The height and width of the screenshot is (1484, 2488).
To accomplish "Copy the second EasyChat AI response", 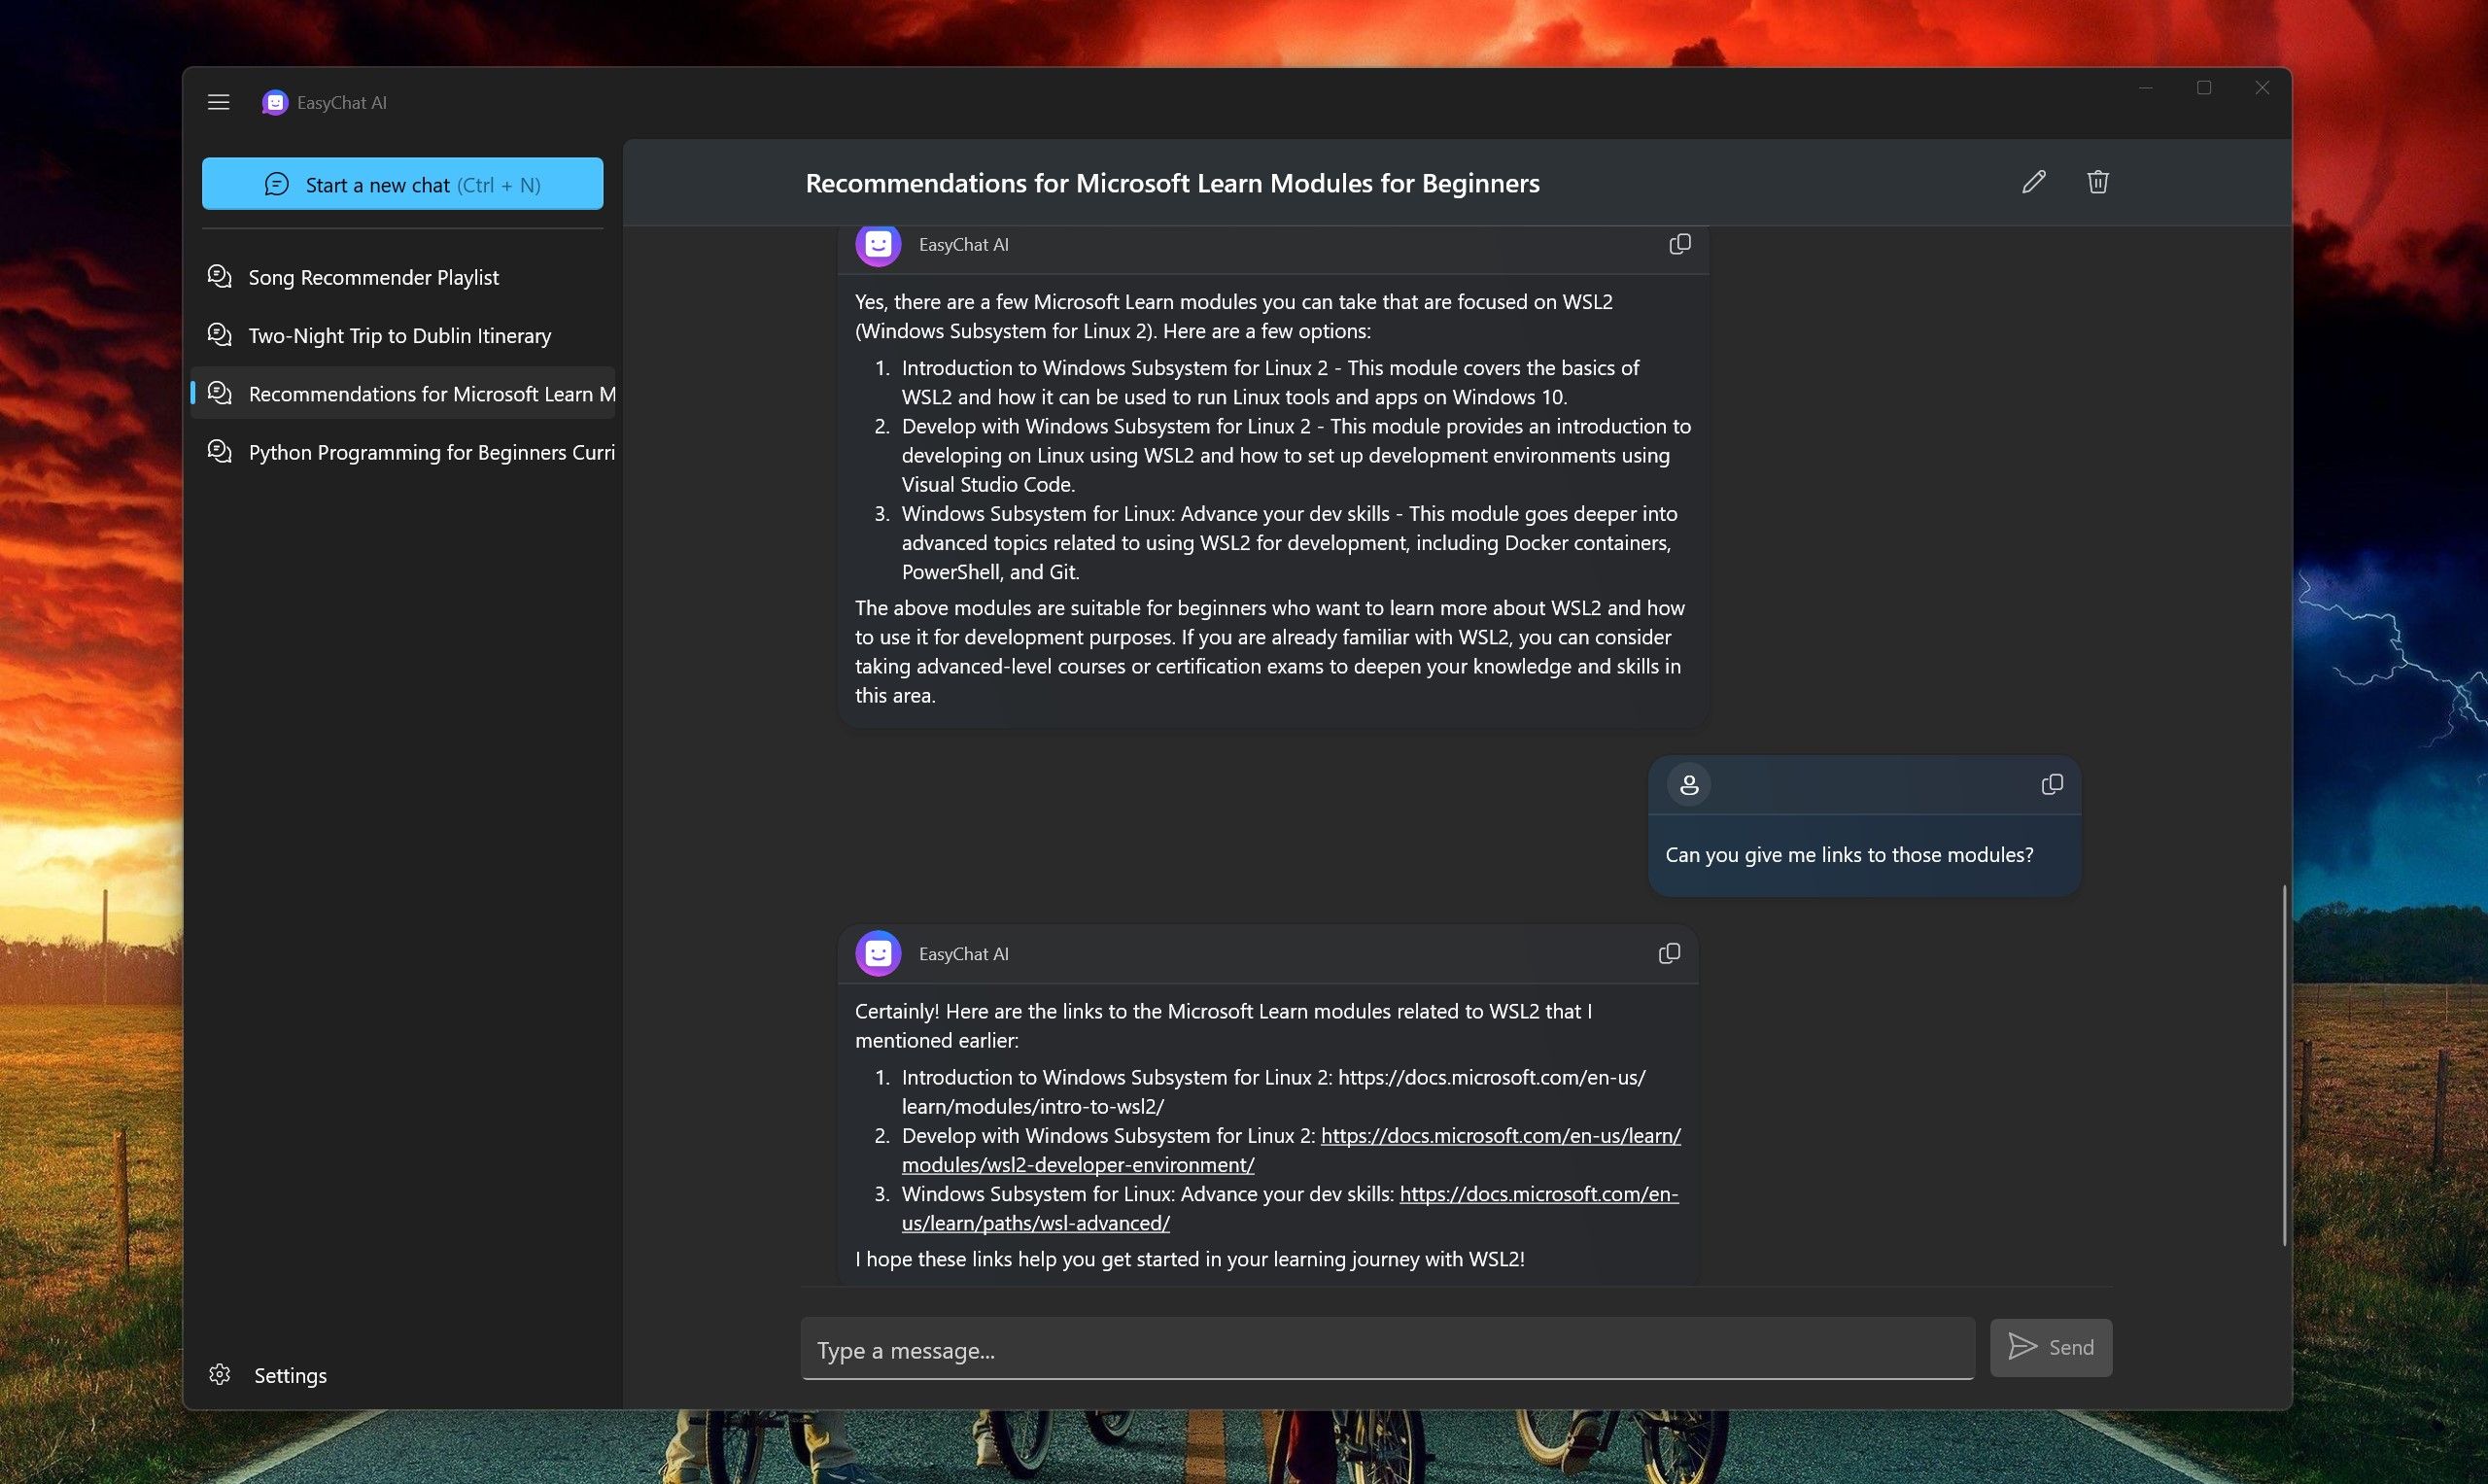I will pyautogui.click(x=1668, y=953).
